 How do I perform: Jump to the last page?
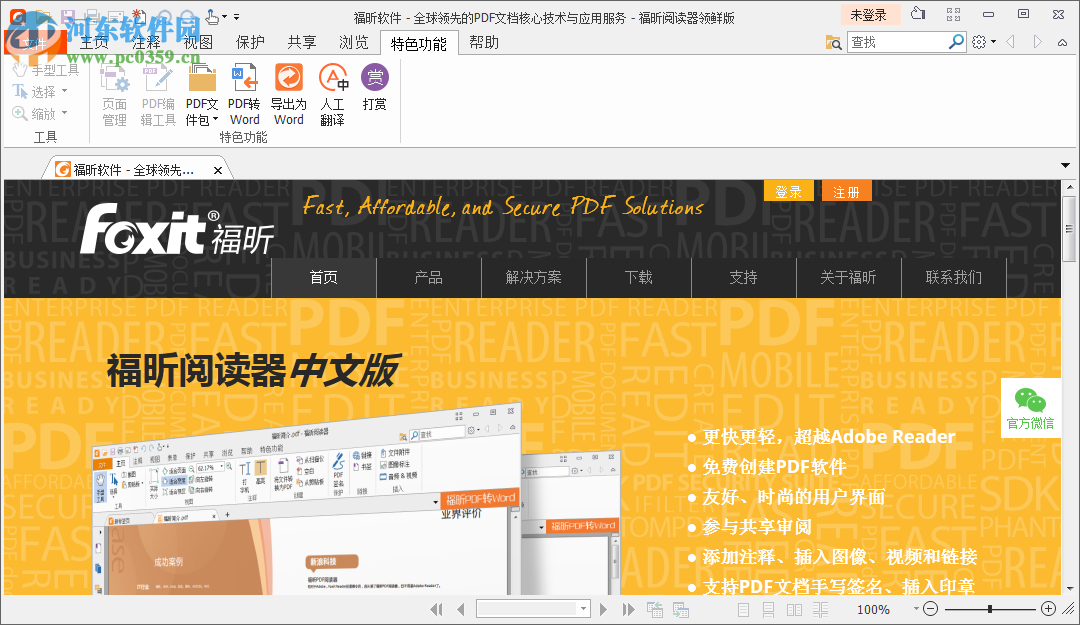pyautogui.click(x=628, y=609)
